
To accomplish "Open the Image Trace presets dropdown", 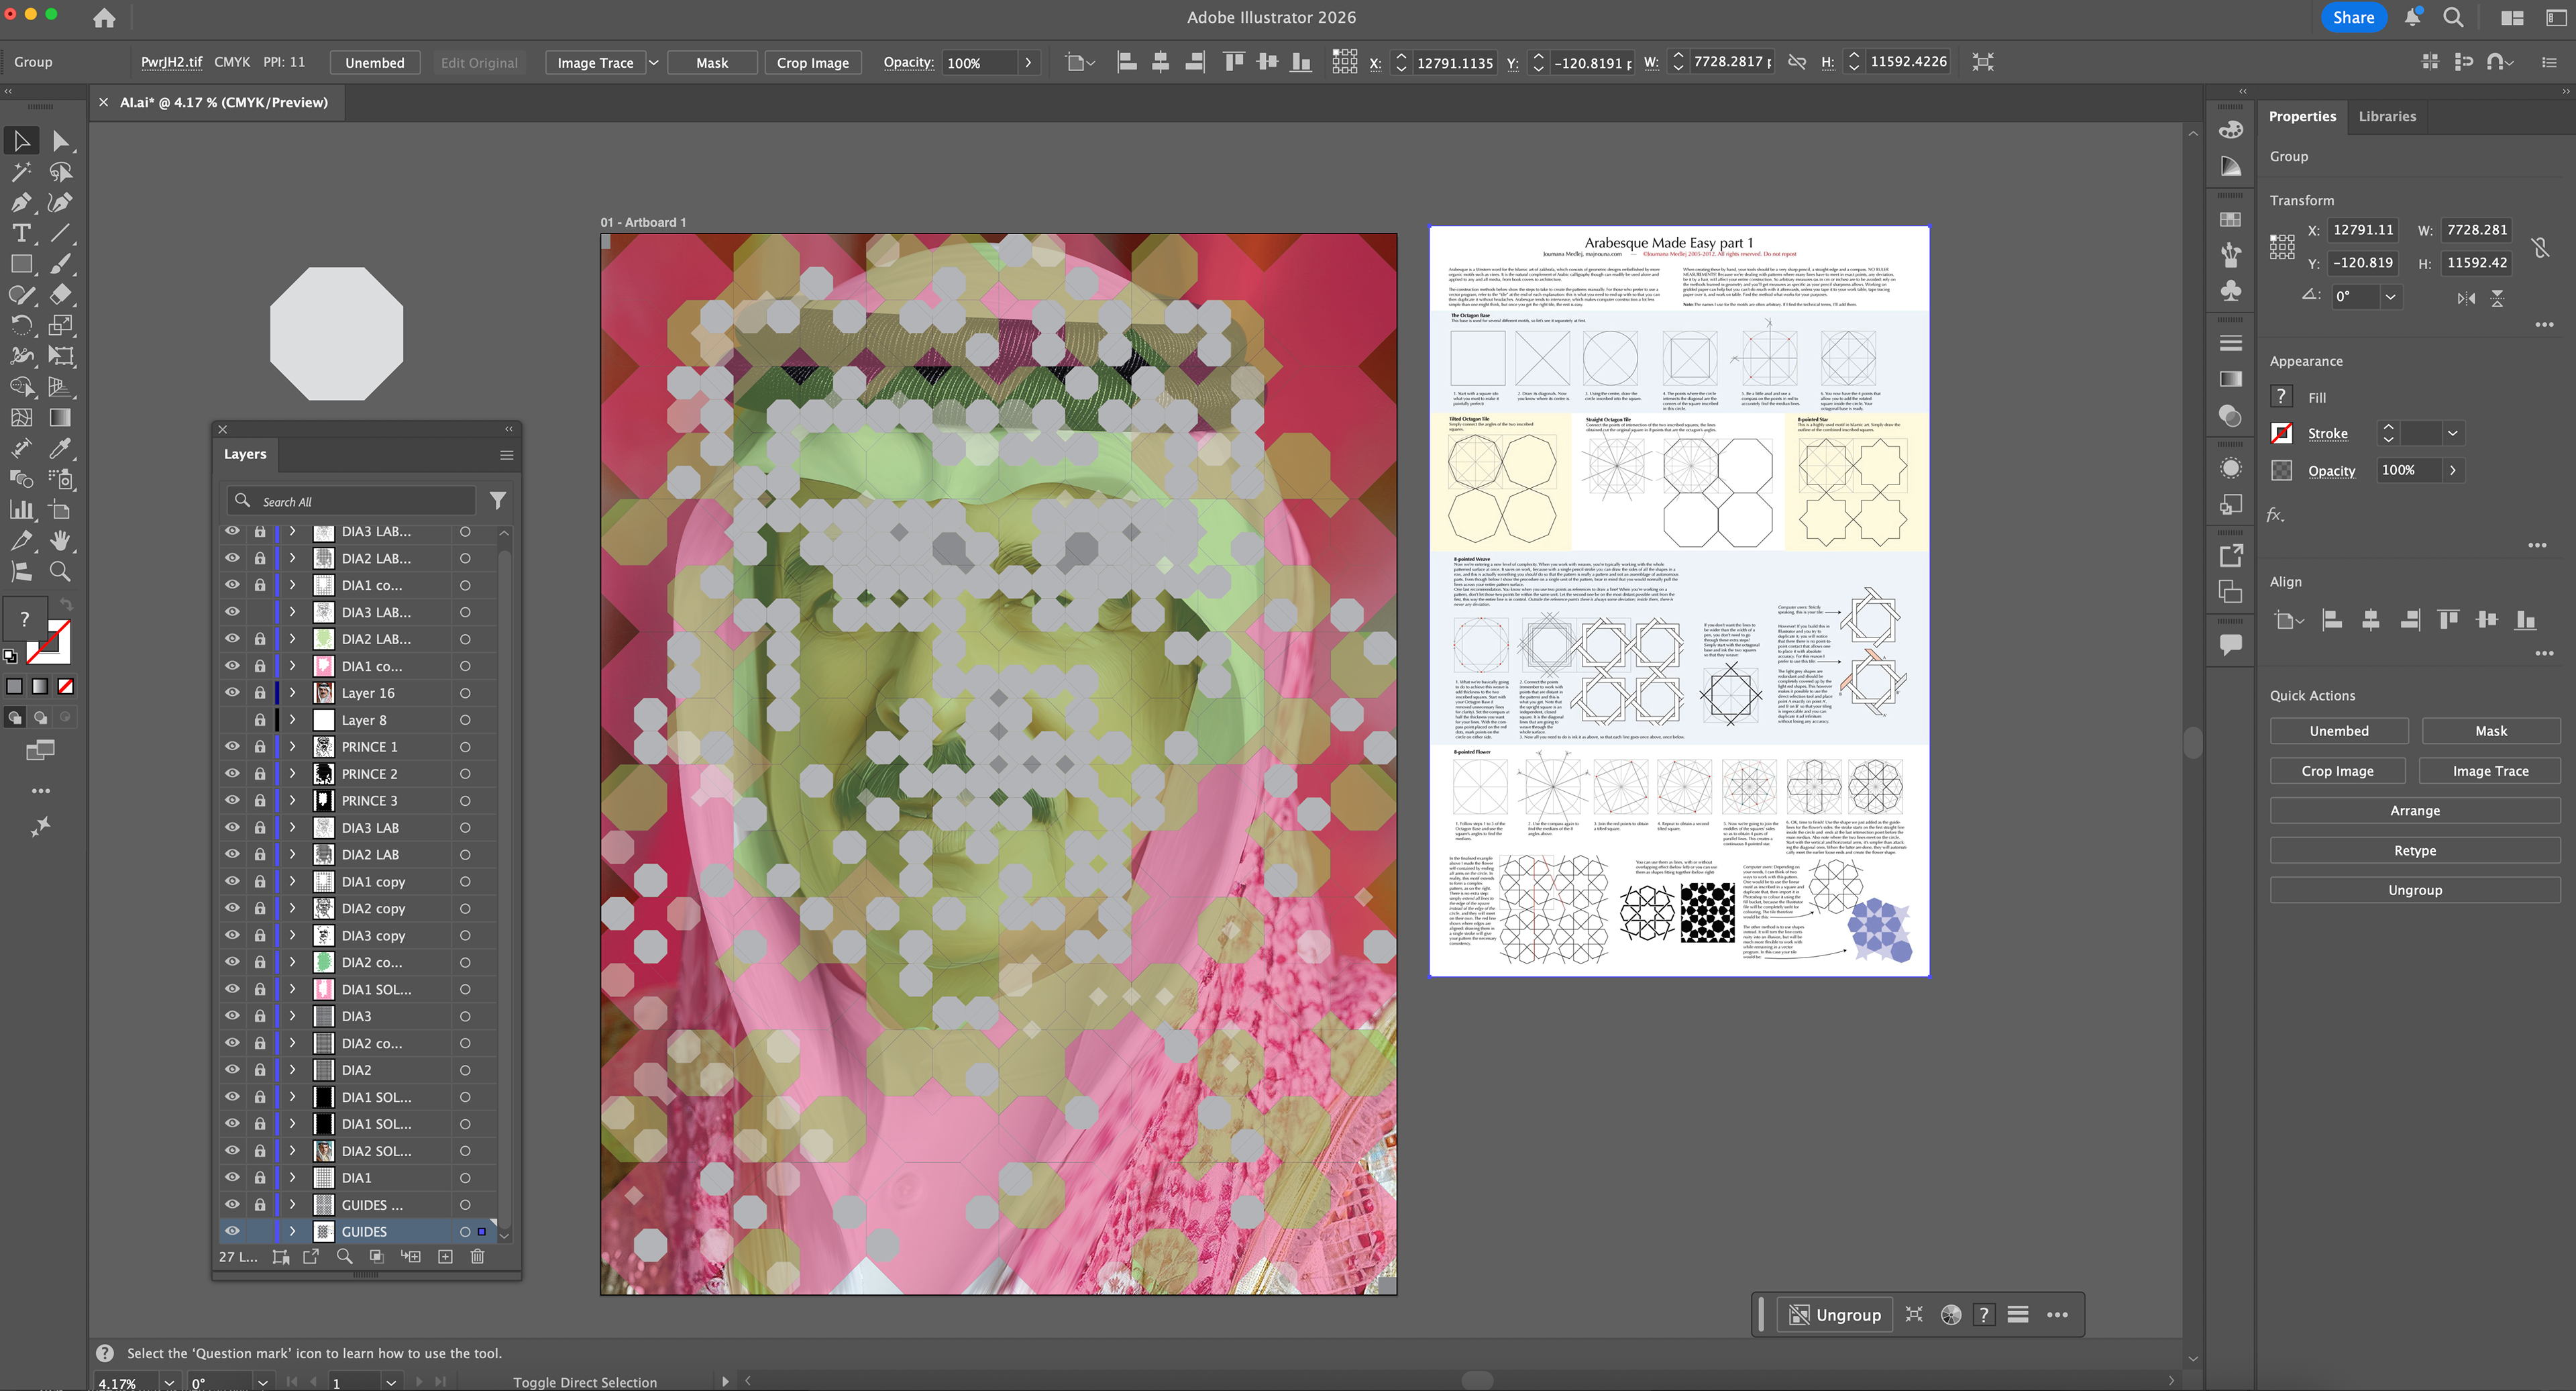I will point(654,62).
